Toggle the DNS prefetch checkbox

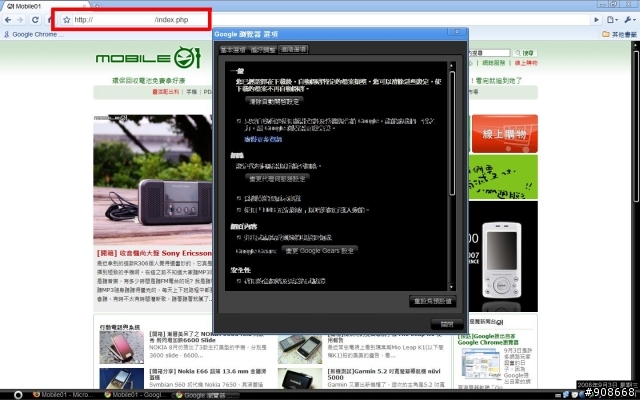click(239, 210)
